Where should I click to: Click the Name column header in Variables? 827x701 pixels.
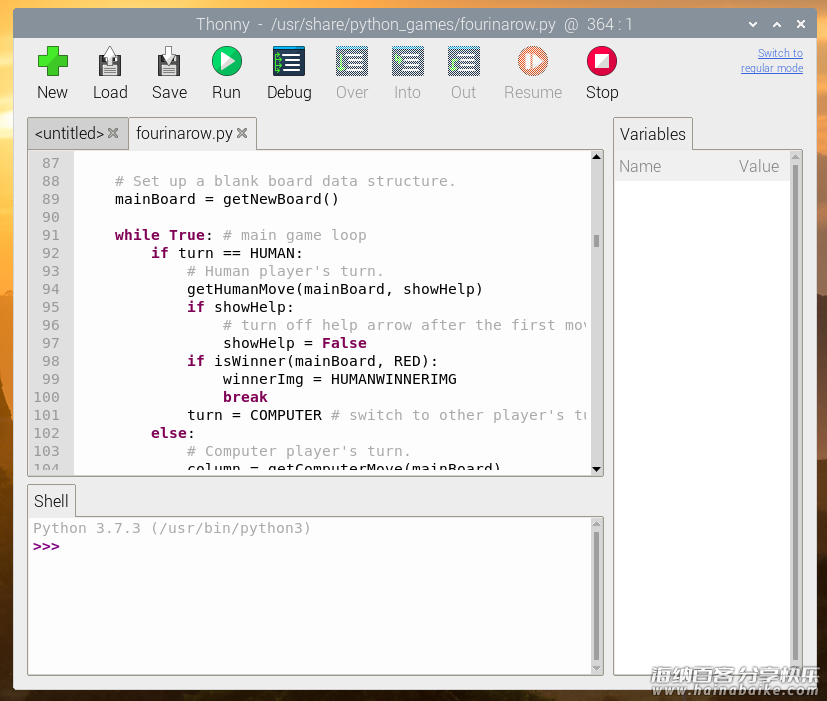(x=640, y=166)
